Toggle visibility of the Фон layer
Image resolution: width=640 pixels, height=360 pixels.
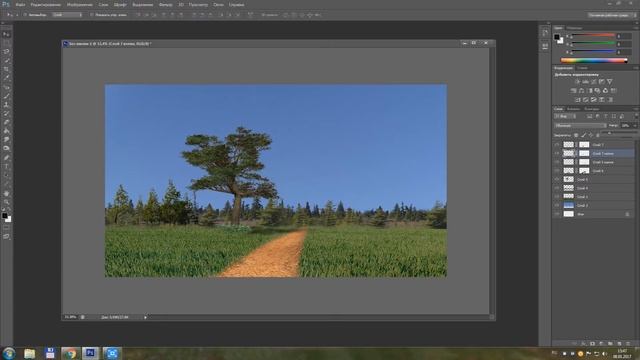click(557, 214)
